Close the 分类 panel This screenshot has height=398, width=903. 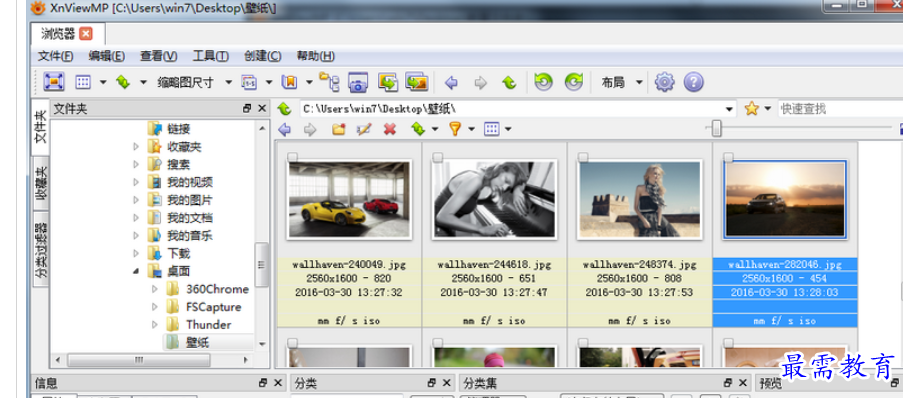tap(446, 383)
